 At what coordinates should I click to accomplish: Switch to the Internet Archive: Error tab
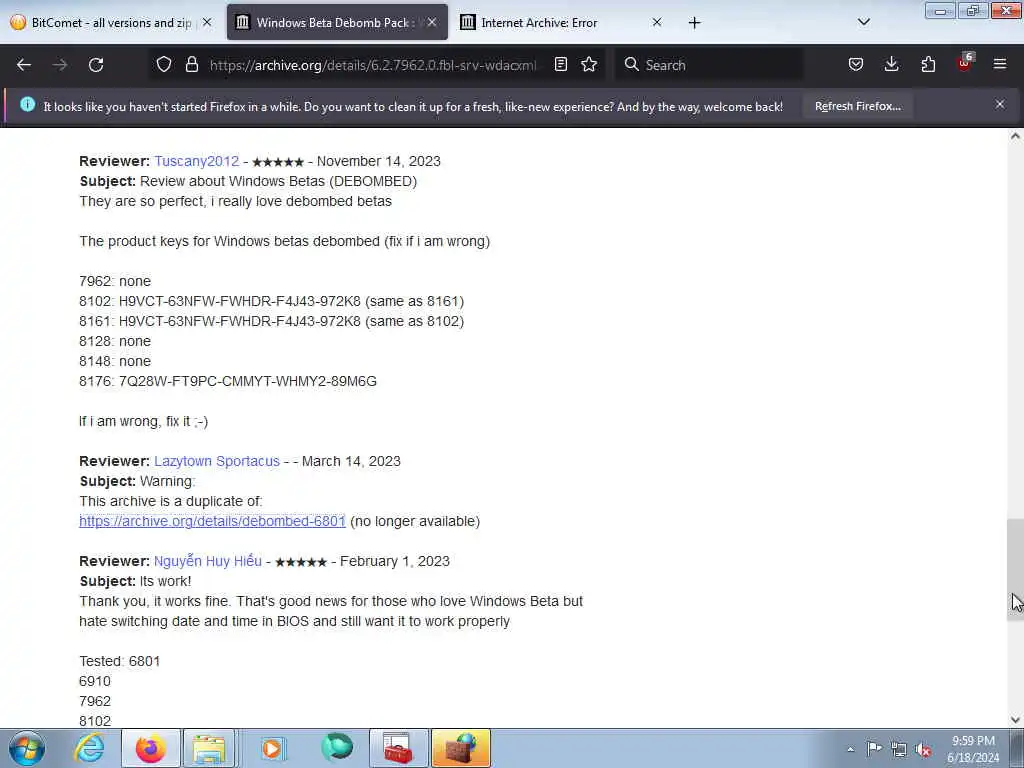tap(562, 23)
